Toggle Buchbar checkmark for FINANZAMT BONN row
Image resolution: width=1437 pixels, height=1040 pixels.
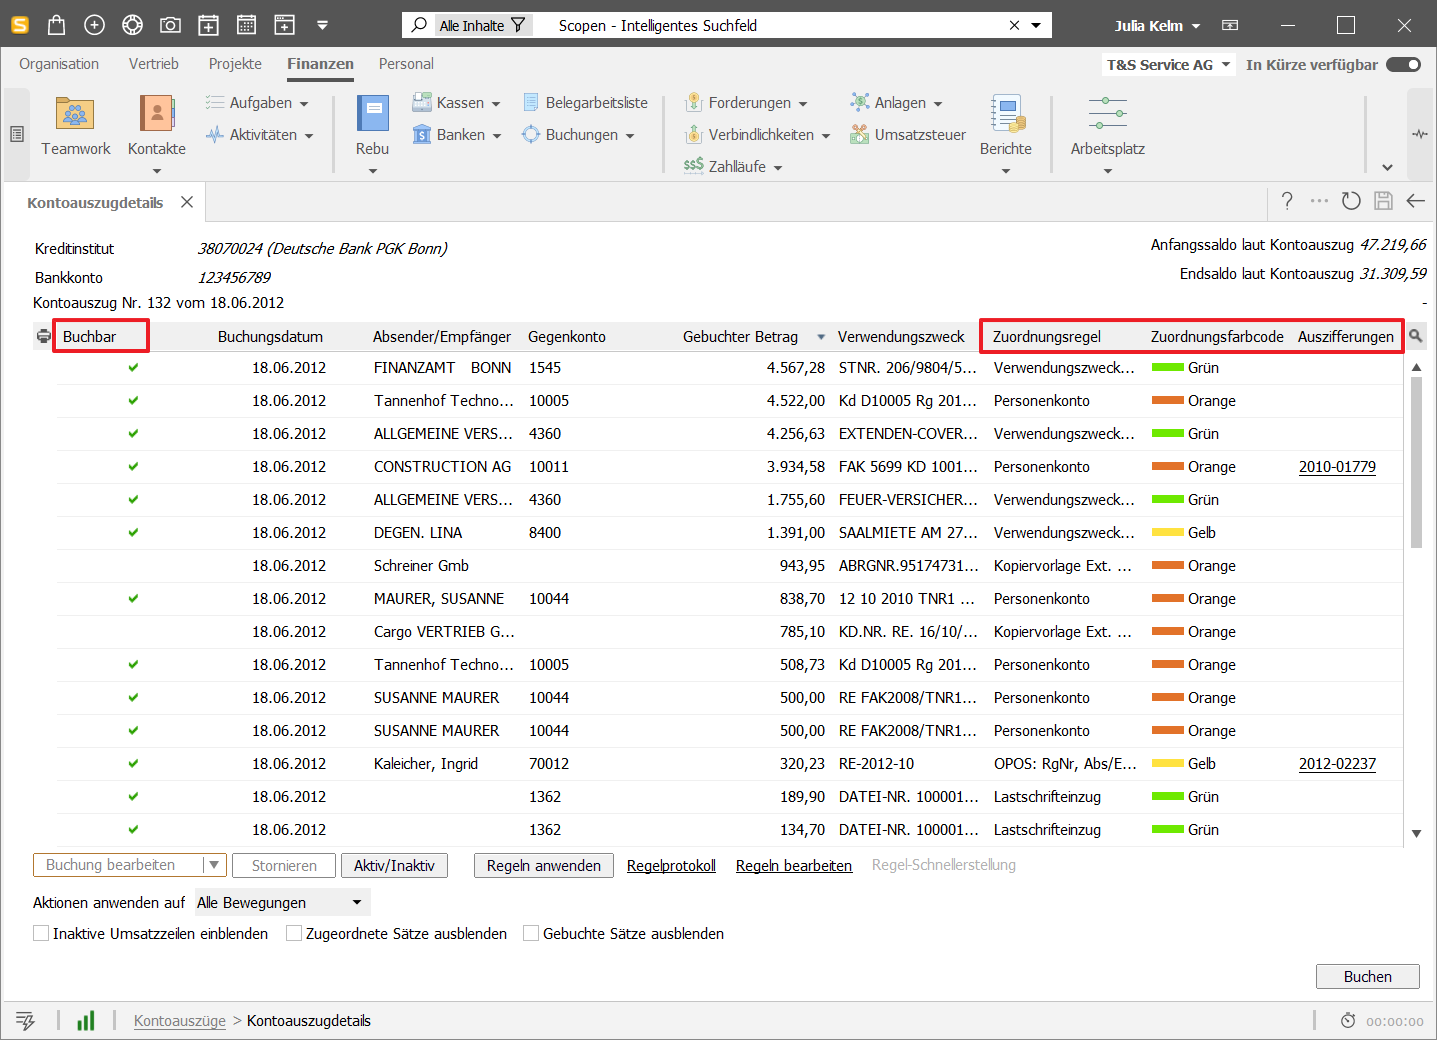click(x=133, y=367)
